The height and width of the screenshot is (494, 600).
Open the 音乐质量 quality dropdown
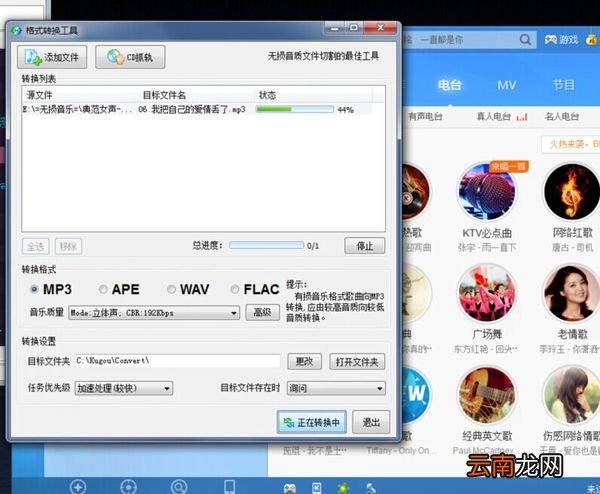[154, 313]
